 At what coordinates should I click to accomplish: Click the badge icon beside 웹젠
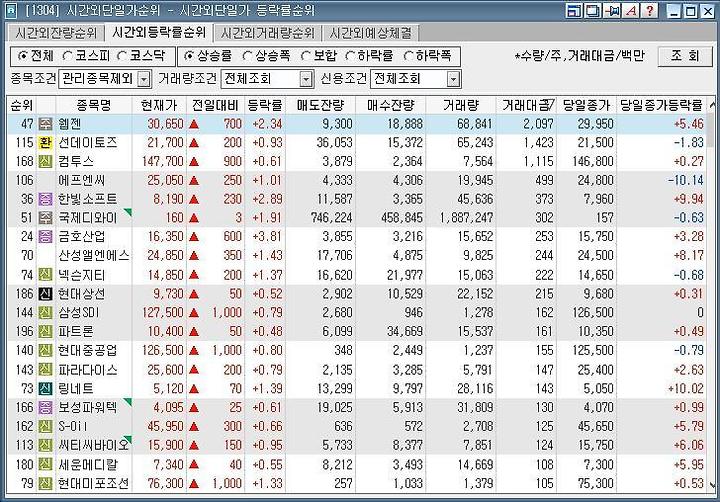coord(45,124)
